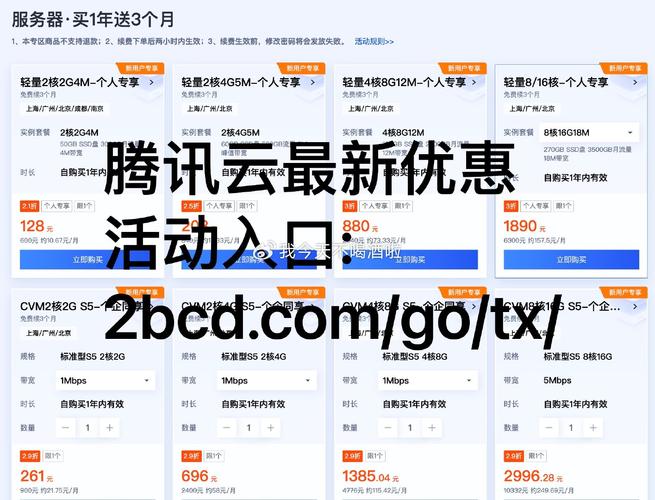The width and height of the screenshot is (655, 500).
Task: Select region tag in CVM2核2G S5 card
Action: [x=48, y=333]
